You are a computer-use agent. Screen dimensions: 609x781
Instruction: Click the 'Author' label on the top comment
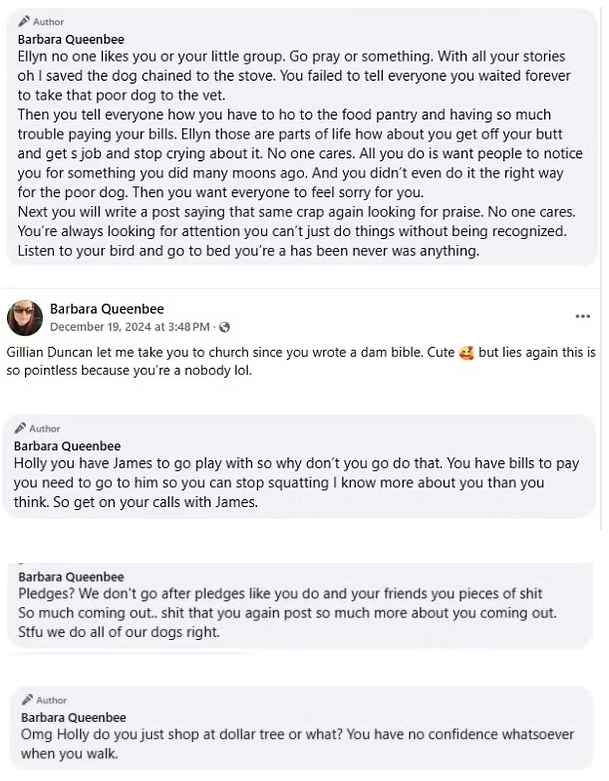tap(48, 22)
